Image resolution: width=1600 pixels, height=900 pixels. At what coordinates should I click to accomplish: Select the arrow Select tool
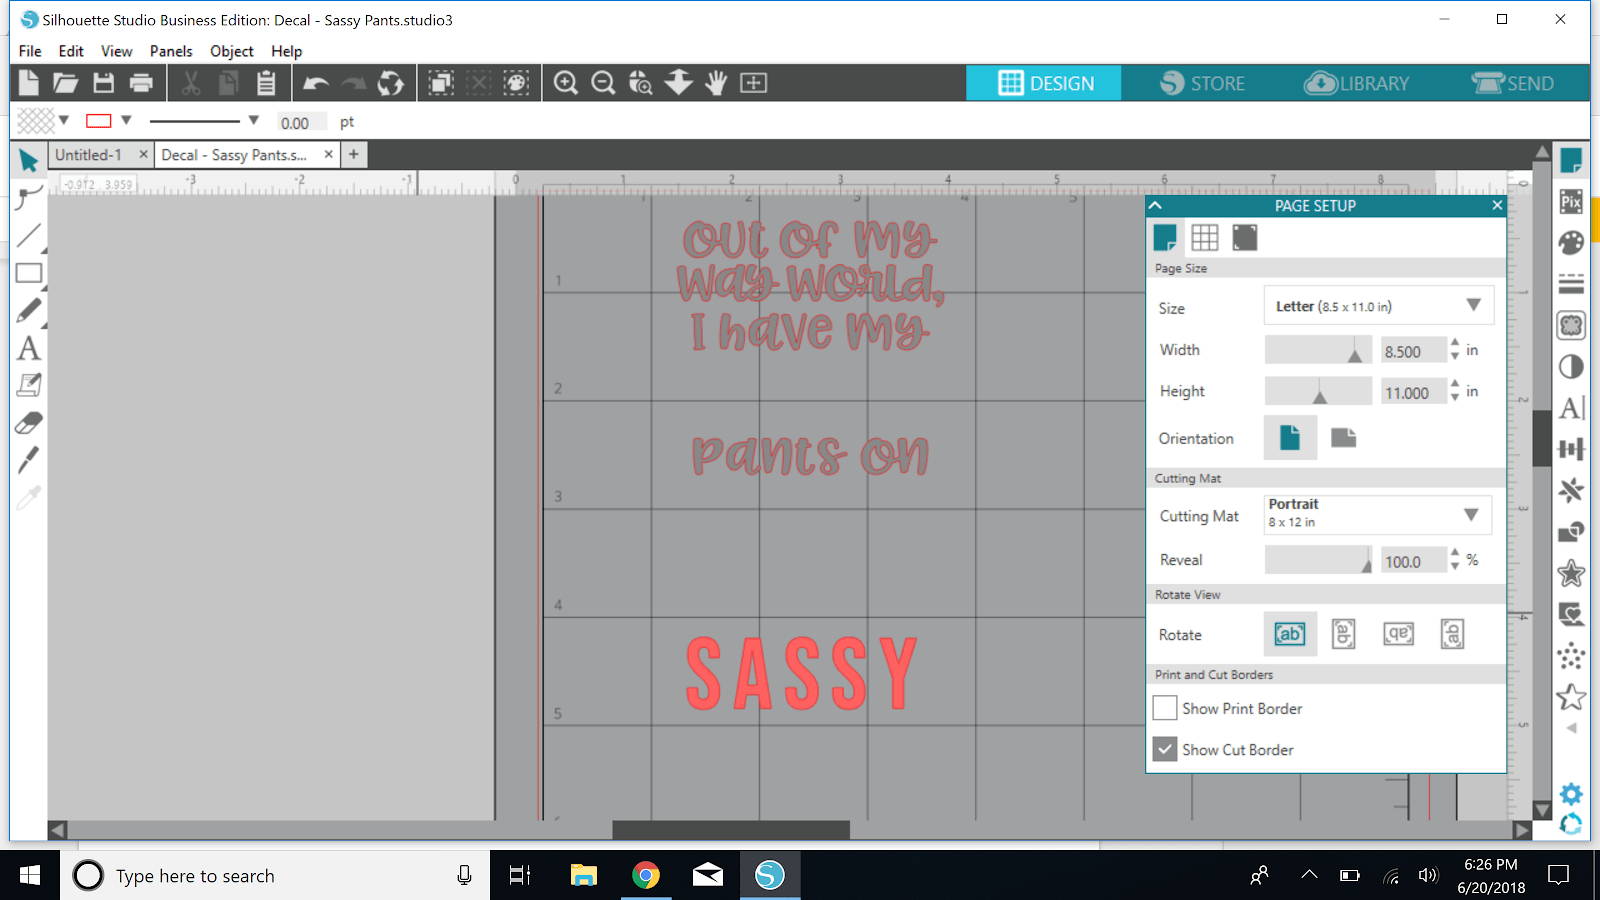[28, 160]
